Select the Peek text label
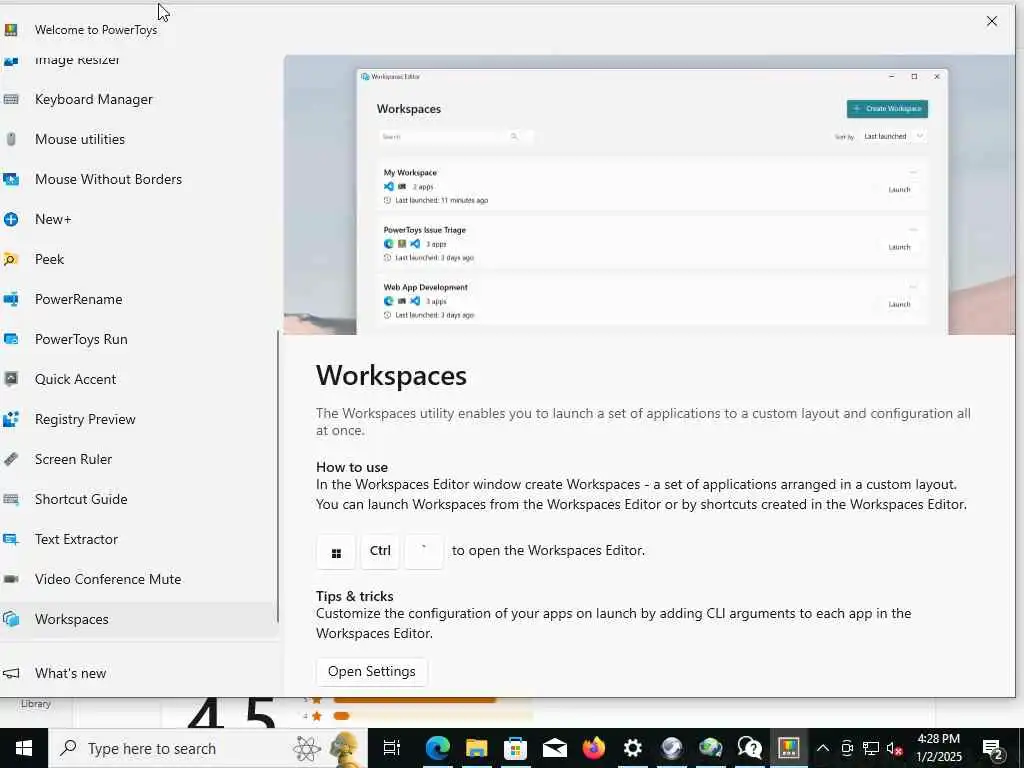Screen dimensions: 1024x768 click(x=49, y=259)
